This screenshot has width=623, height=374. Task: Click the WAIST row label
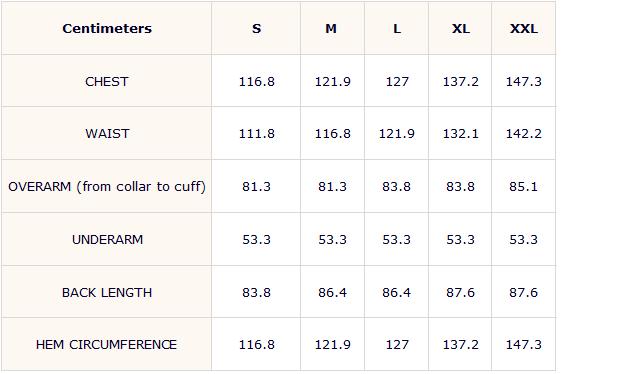click(x=107, y=134)
